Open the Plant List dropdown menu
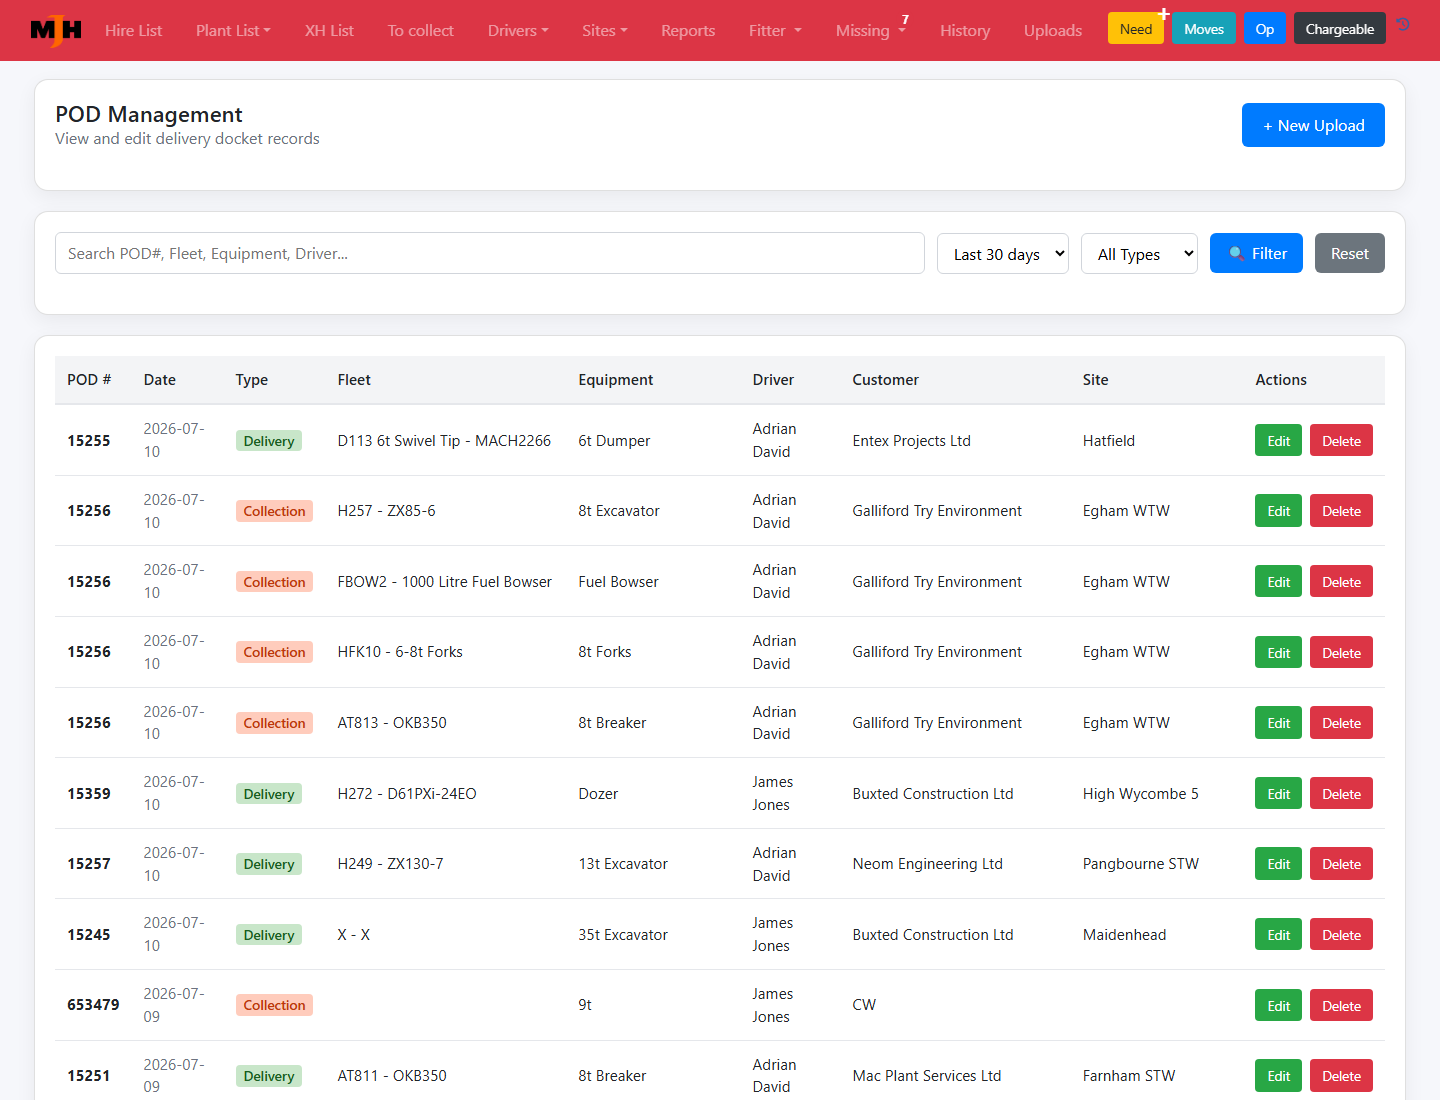Image resolution: width=1440 pixels, height=1100 pixels. (233, 30)
